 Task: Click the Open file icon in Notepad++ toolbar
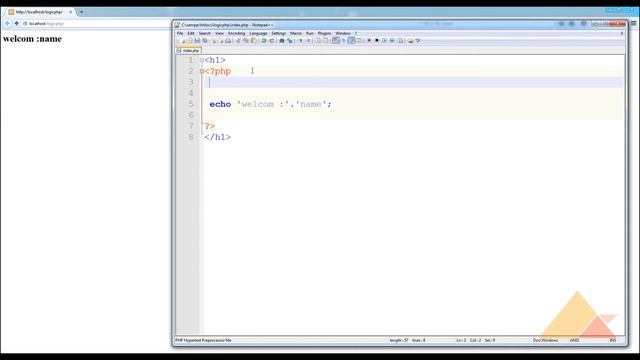[189, 41]
